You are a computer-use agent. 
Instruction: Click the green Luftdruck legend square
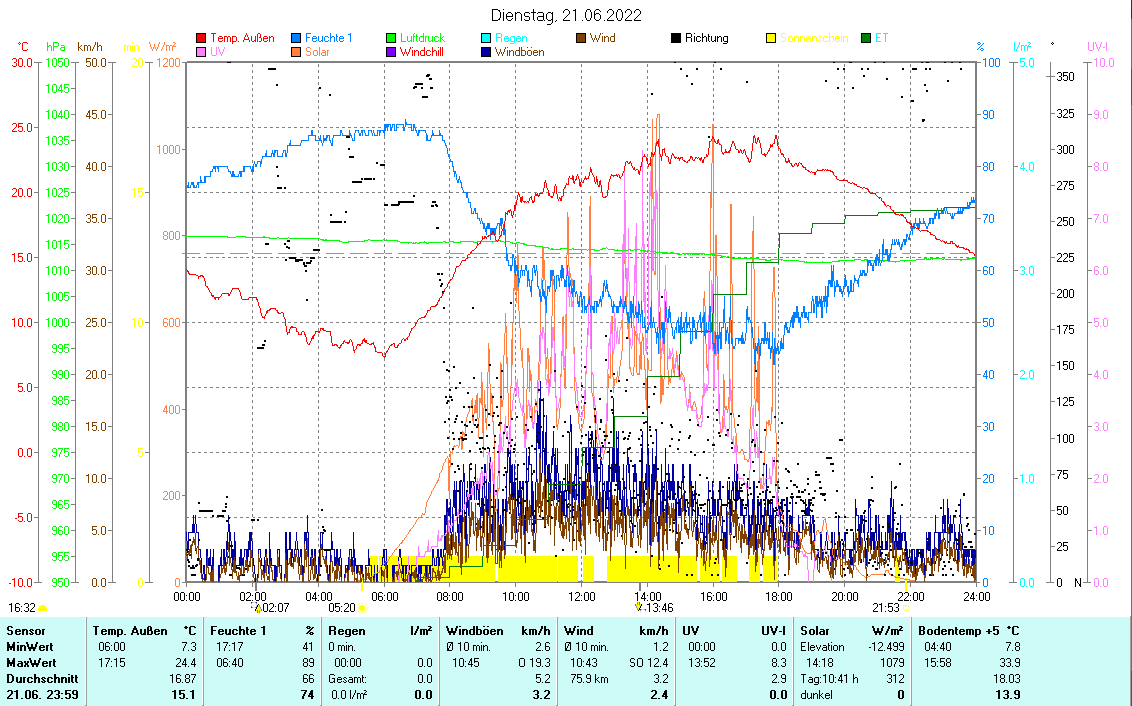click(391, 38)
